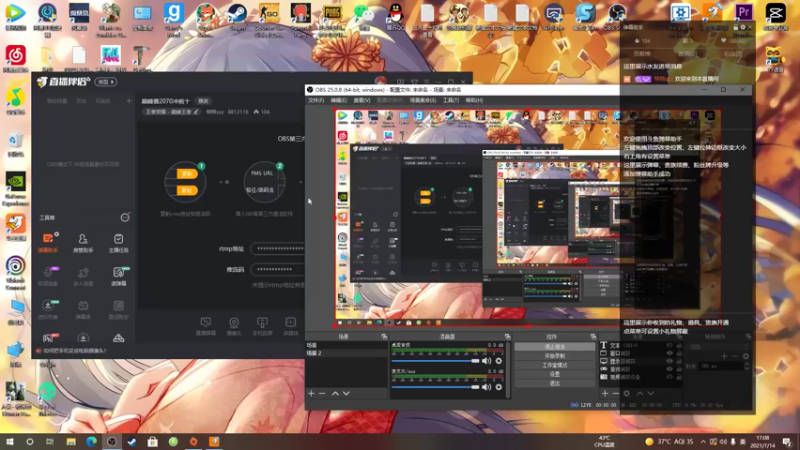Adjust the transition 时长 duration stepper
800x450 pixels.
click(x=746, y=366)
